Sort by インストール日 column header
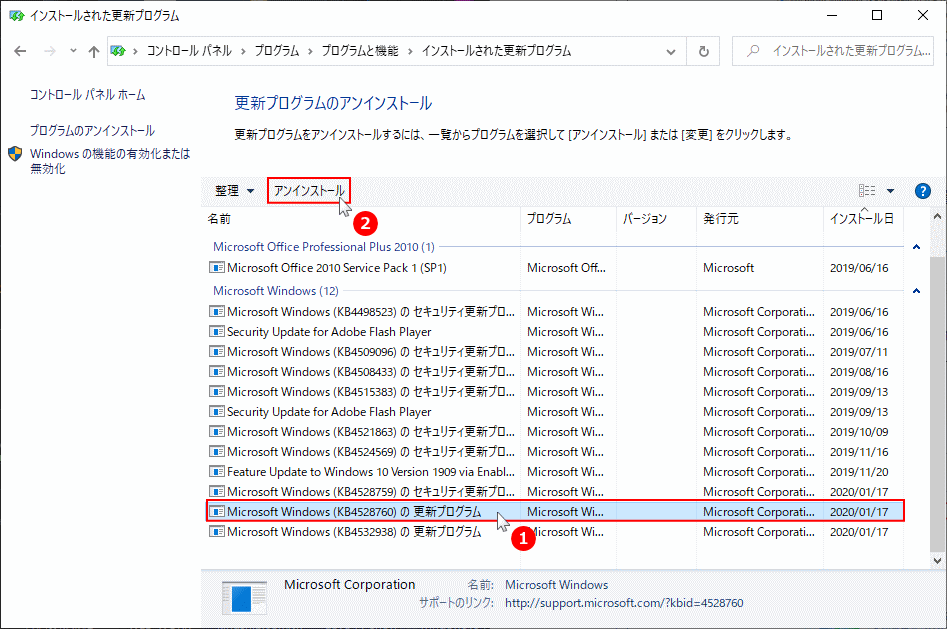The height and width of the screenshot is (629, 947). tap(863, 219)
